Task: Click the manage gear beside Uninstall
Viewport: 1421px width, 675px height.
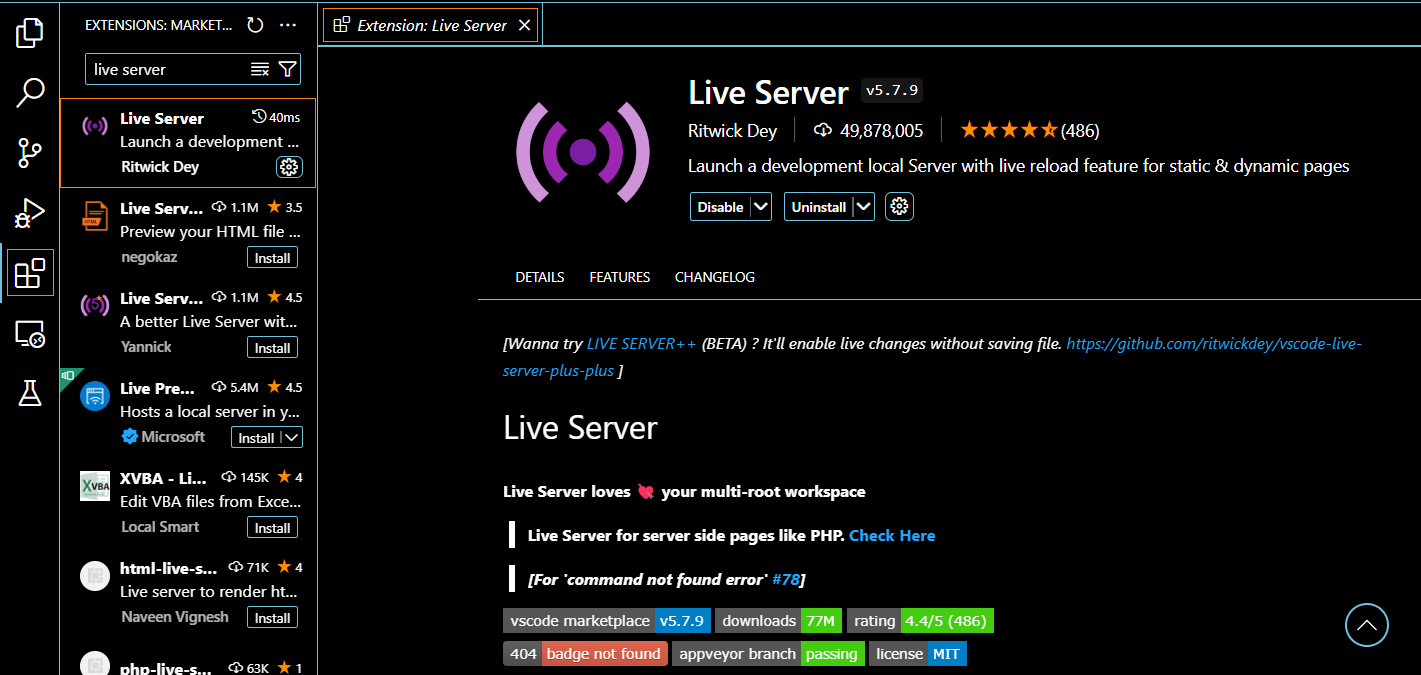Action: [x=899, y=207]
